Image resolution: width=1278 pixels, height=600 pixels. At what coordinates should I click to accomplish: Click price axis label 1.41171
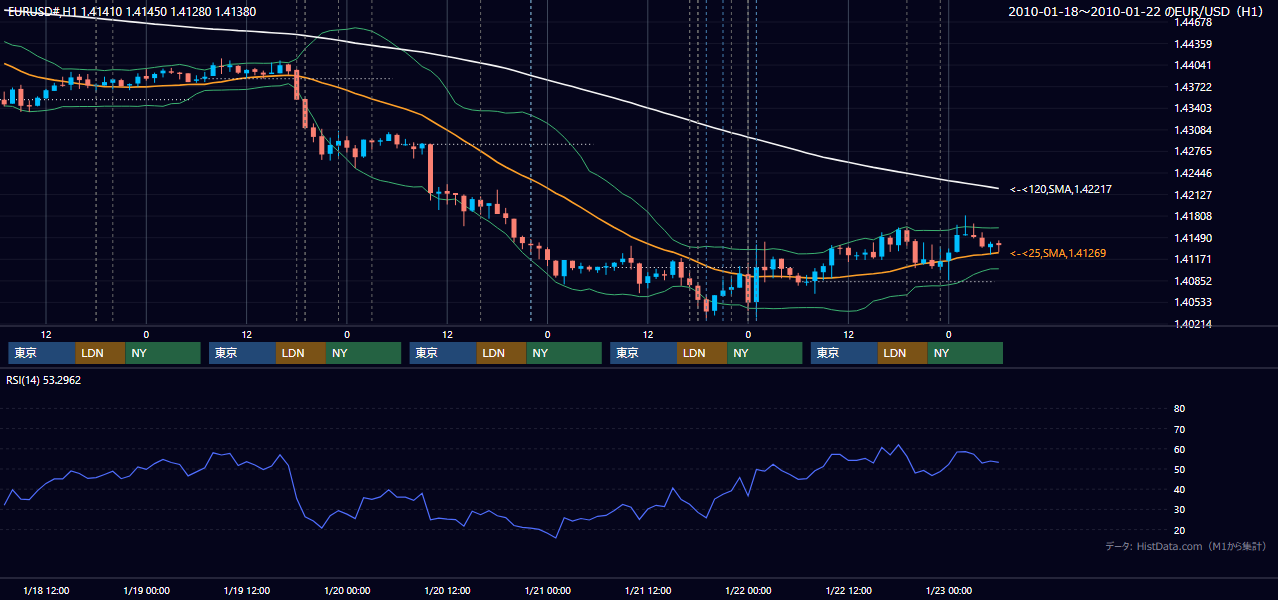pos(1192,259)
